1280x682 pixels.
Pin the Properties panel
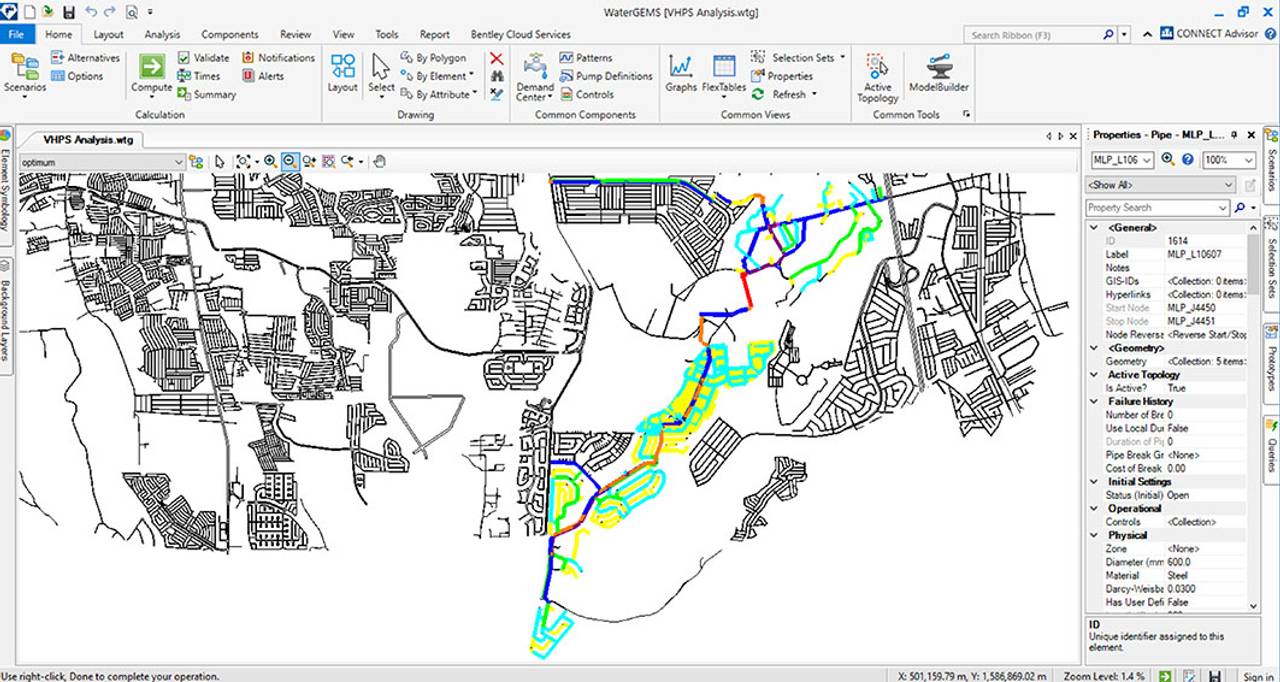coord(1234,134)
